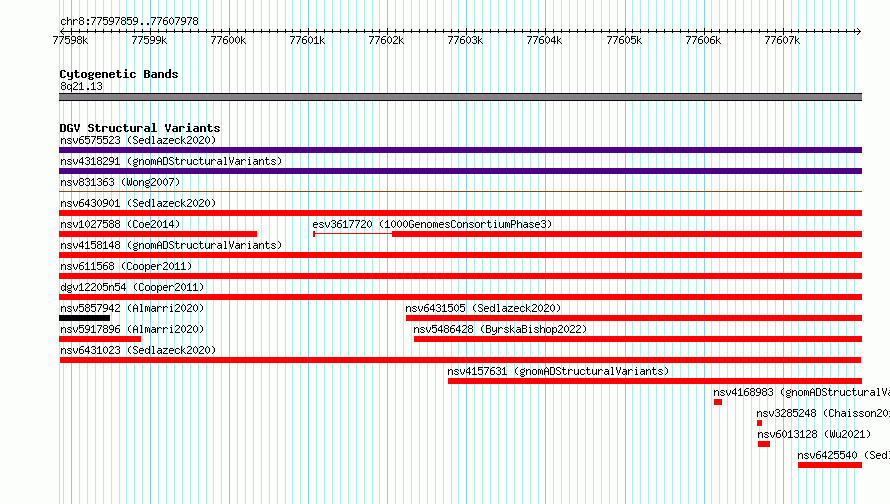Click the nsv4157631 (gnomADStructuralVariants) label

pyautogui.click(x=558, y=371)
